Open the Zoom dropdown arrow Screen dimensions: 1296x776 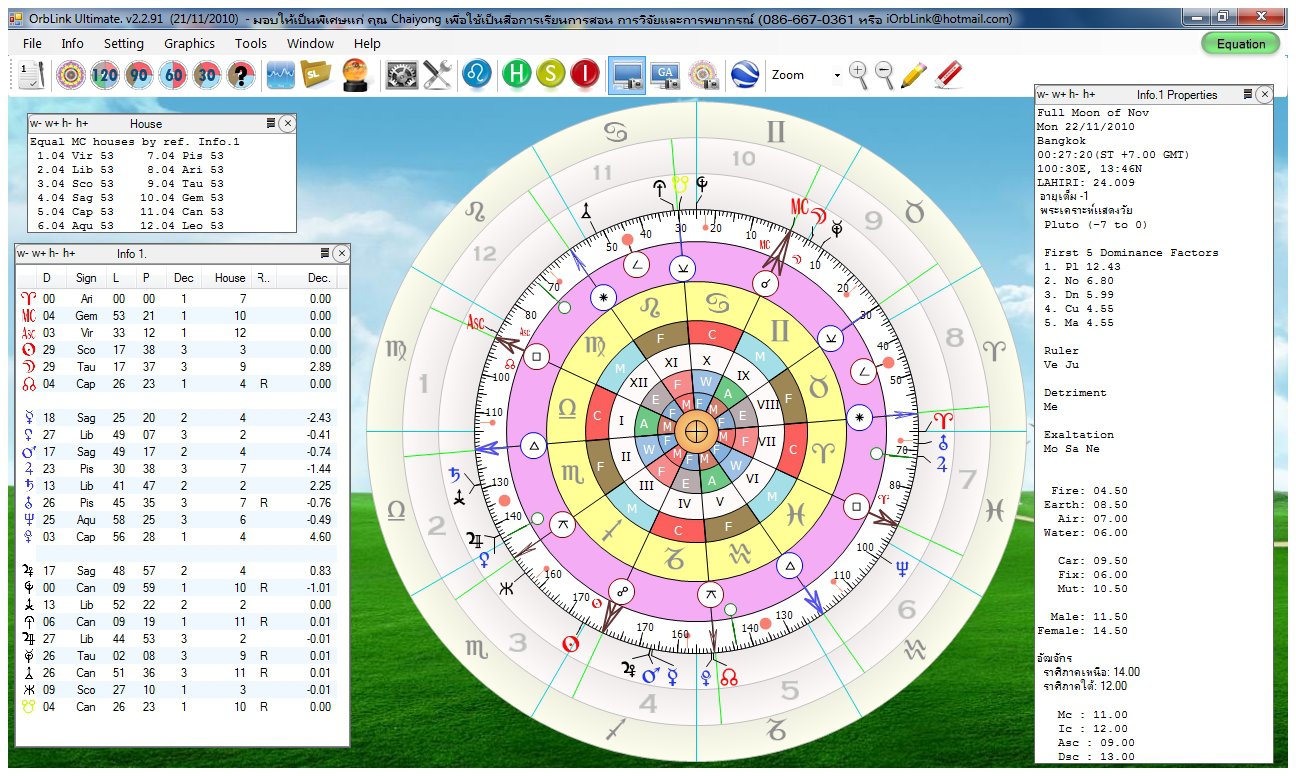(836, 75)
